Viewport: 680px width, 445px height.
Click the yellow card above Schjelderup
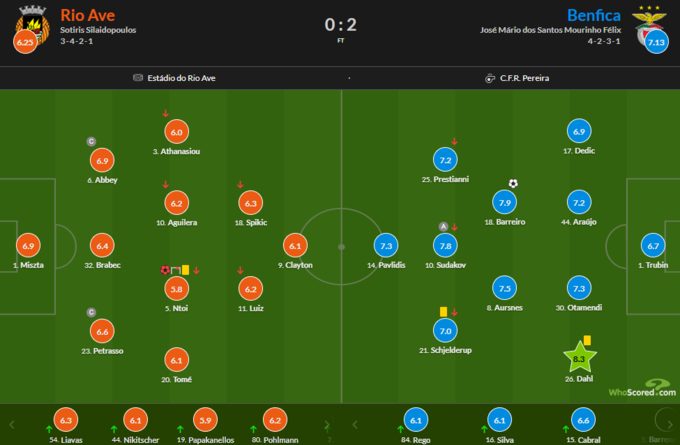442,312
